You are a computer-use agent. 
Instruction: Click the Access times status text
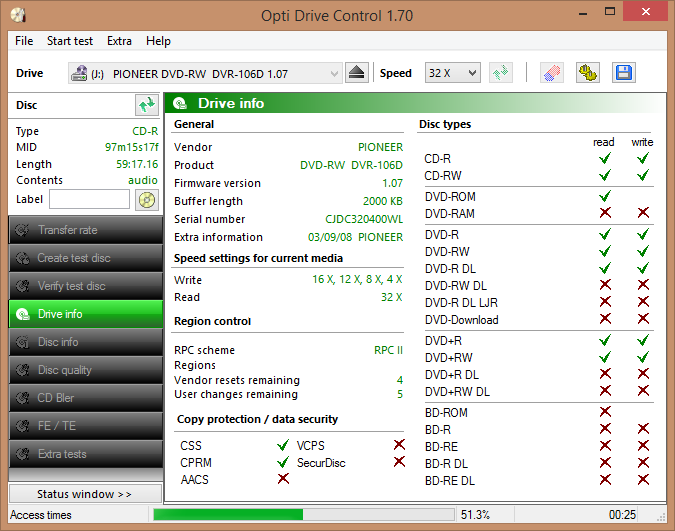click(41, 515)
